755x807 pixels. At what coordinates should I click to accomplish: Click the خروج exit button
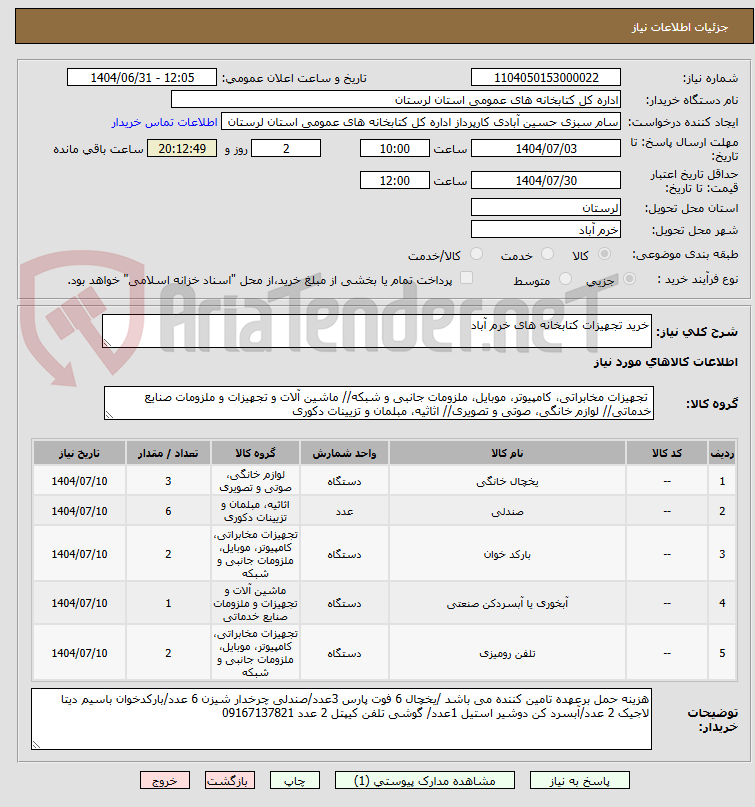coord(165,780)
